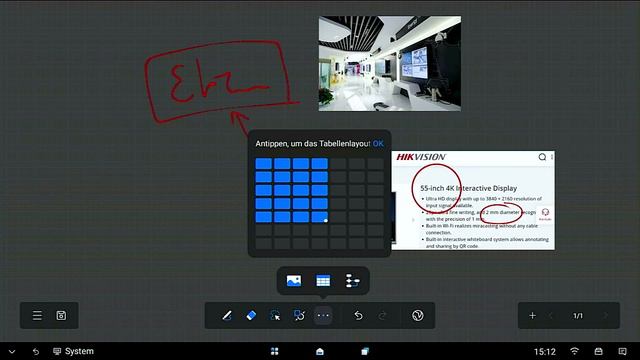Confirm the table layout with OK
640x360 pixels.
[x=378, y=144]
